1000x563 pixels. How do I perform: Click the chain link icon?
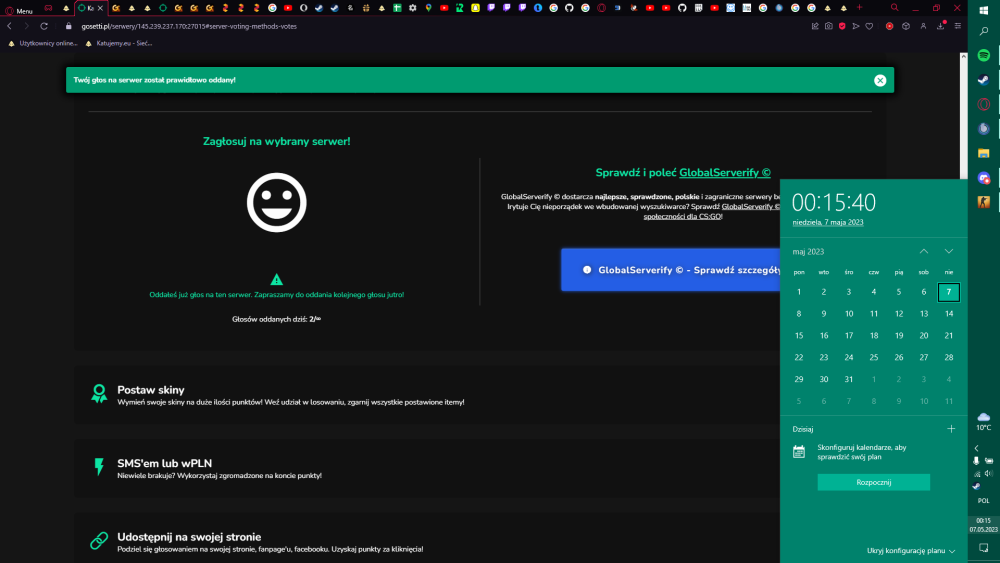click(99, 541)
